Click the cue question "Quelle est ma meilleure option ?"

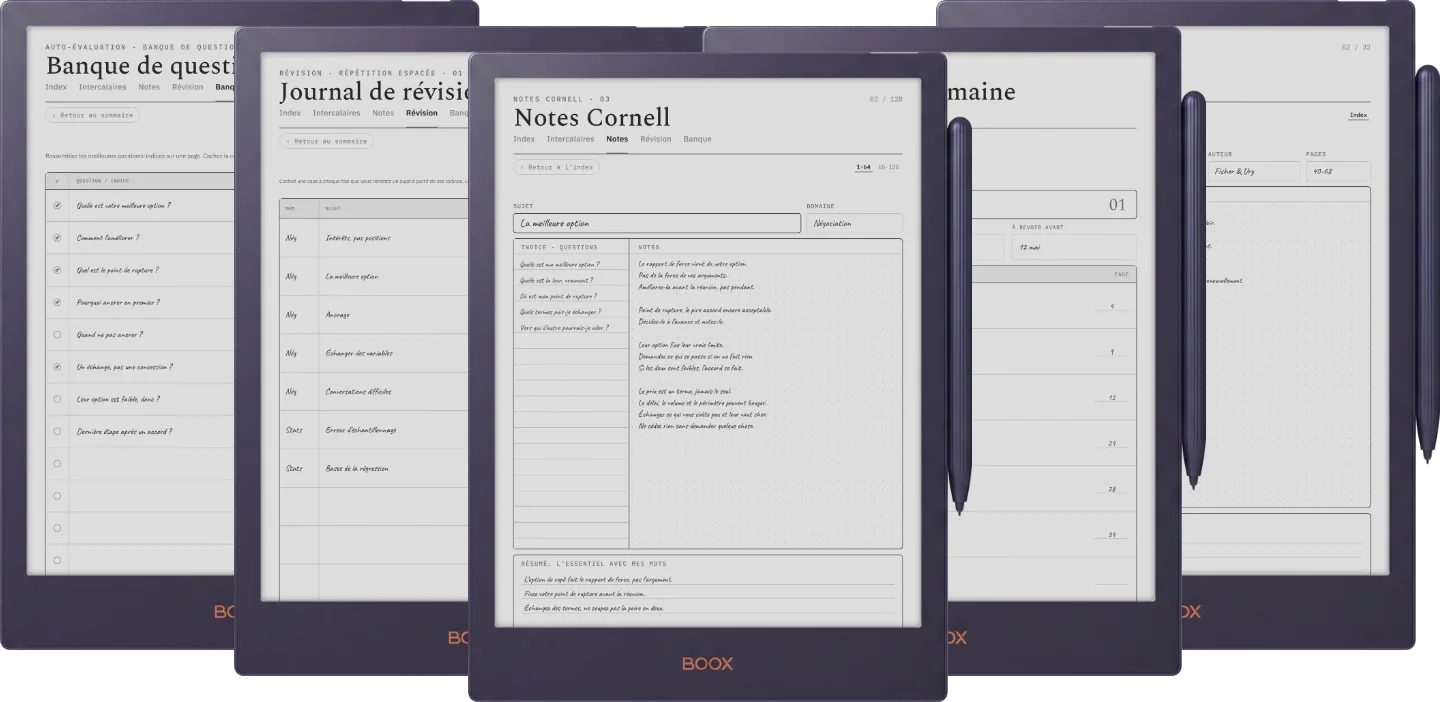[560, 265]
